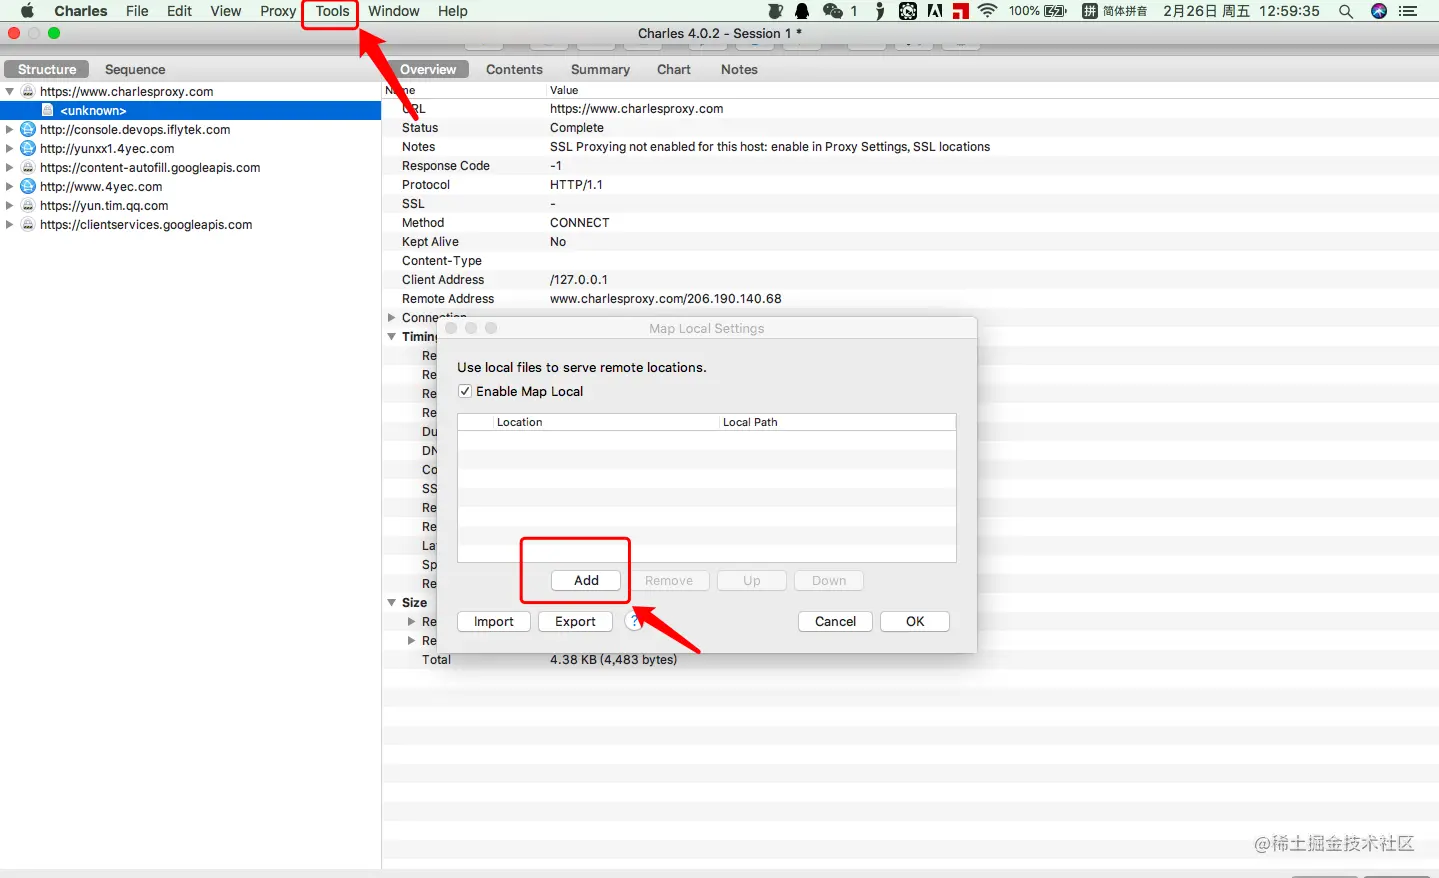
Task: Click the Local Path column header
Action: (838, 422)
